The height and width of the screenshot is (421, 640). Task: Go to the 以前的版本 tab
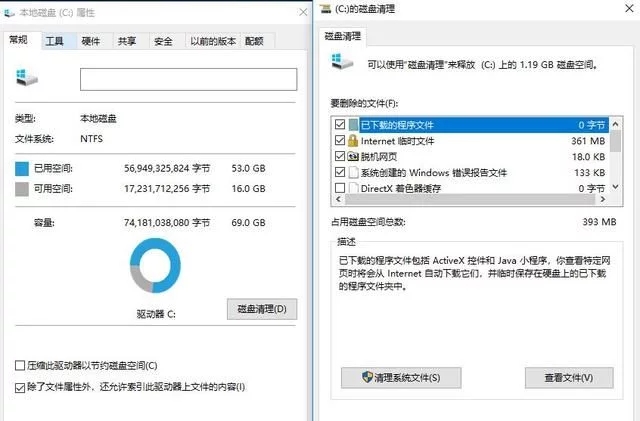(213, 41)
